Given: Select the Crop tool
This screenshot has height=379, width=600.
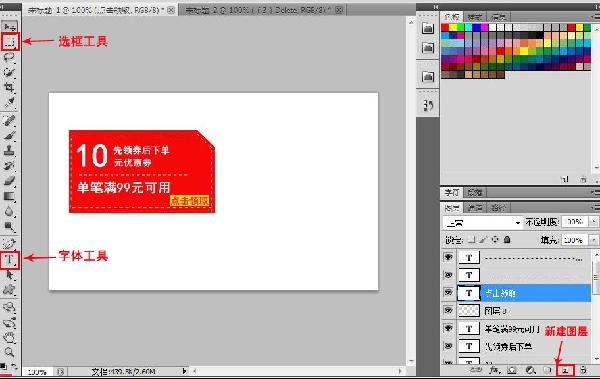Looking at the screenshot, I should coord(9,88).
